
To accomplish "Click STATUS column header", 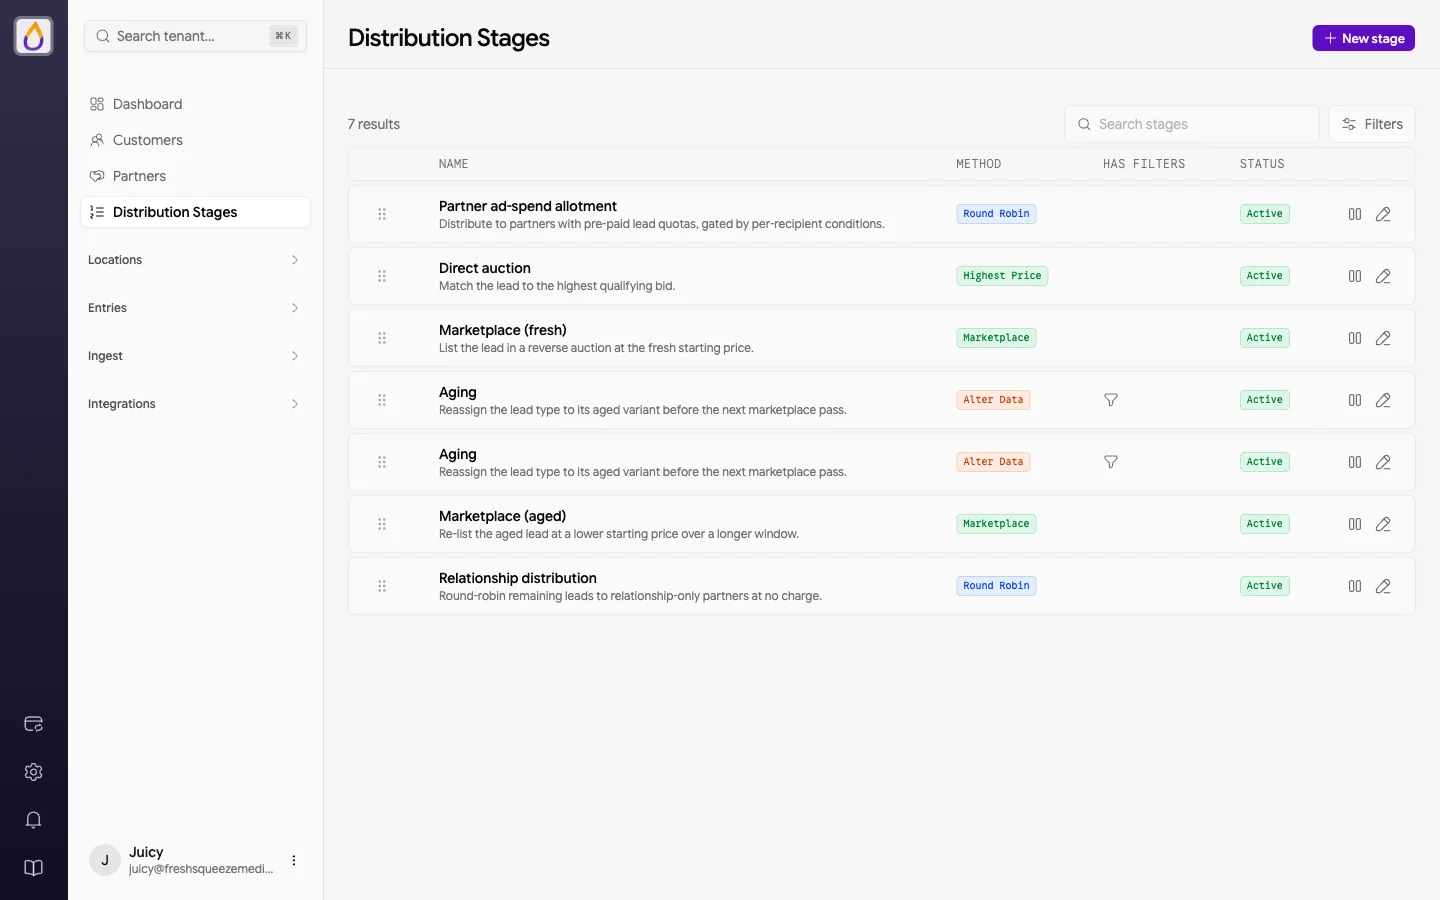I will 1262,164.
